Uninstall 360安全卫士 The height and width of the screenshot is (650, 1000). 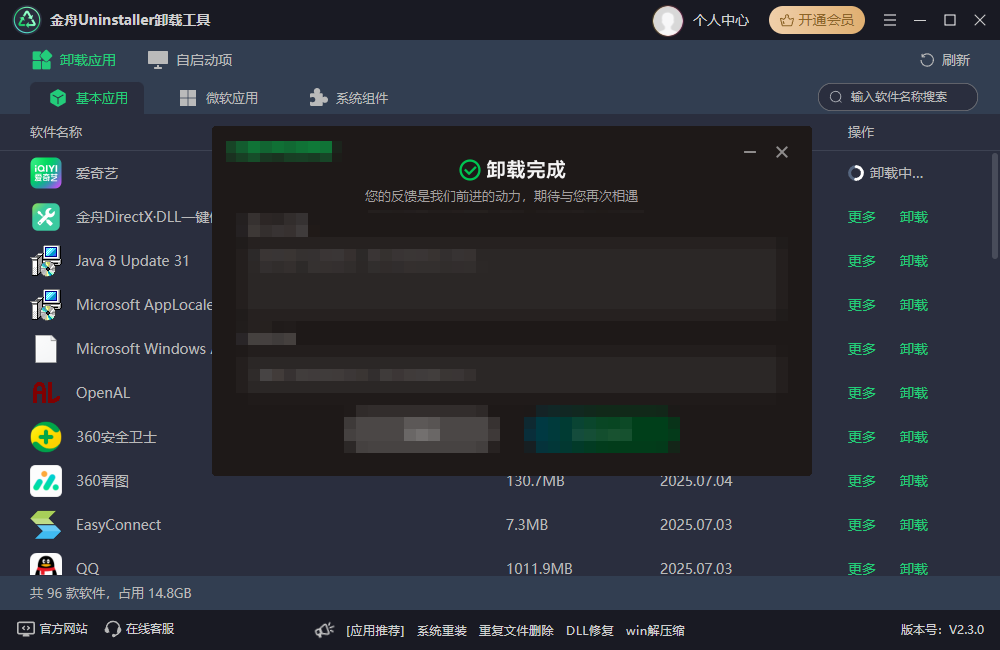913,437
